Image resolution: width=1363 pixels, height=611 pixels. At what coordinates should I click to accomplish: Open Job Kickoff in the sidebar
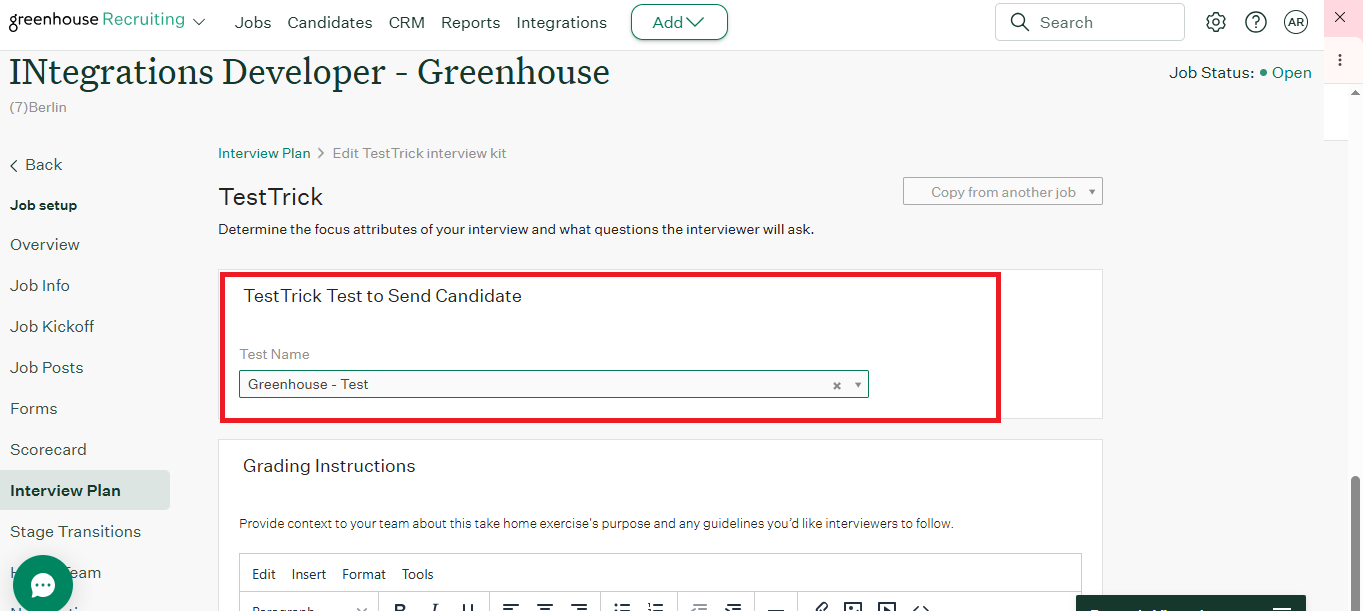(52, 327)
